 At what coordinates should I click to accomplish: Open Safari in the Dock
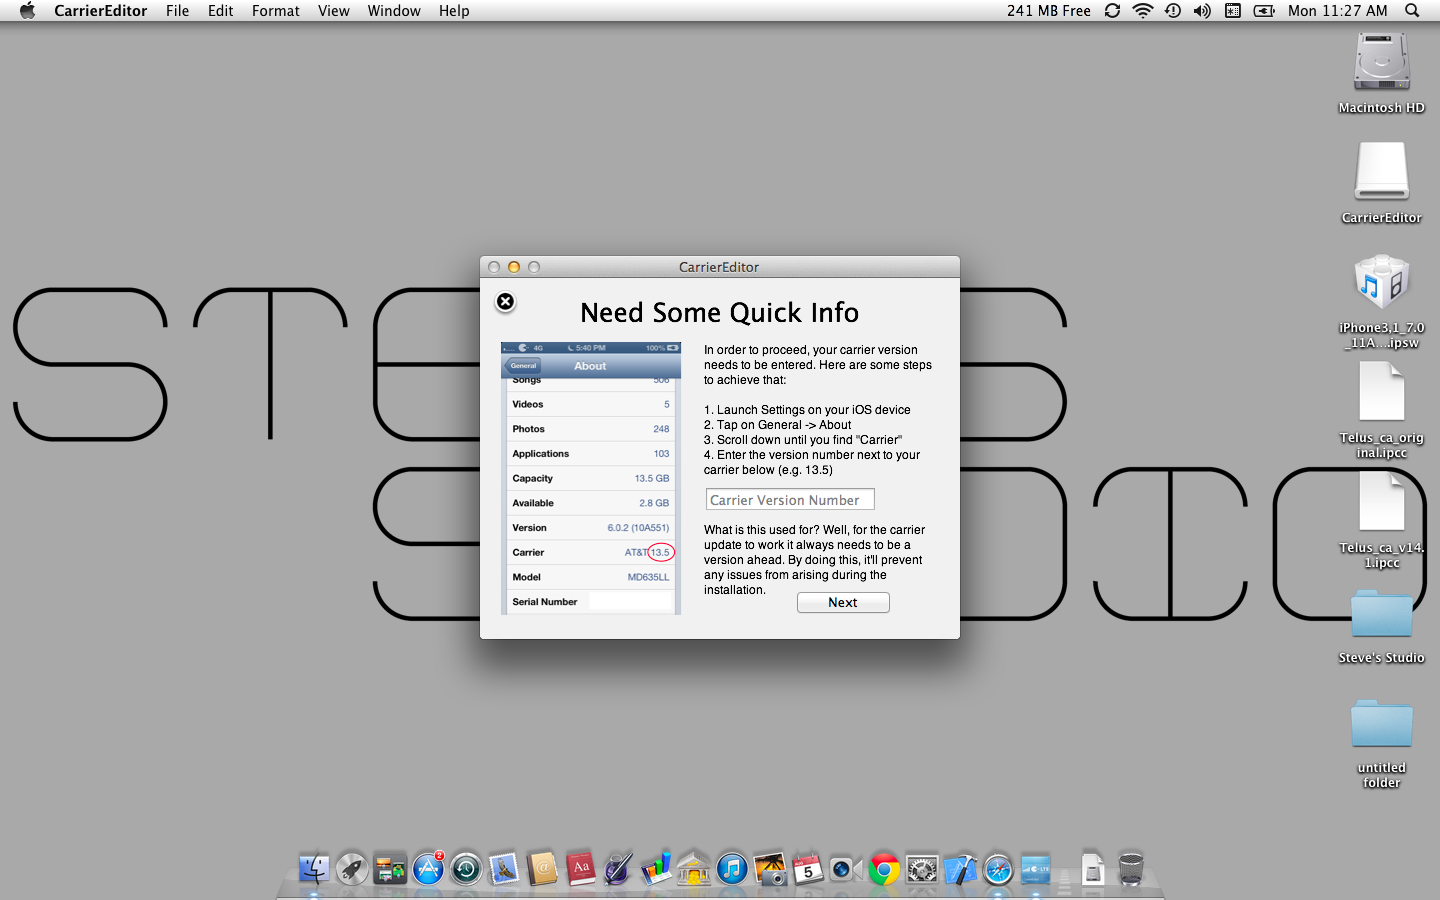pos(998,869)
